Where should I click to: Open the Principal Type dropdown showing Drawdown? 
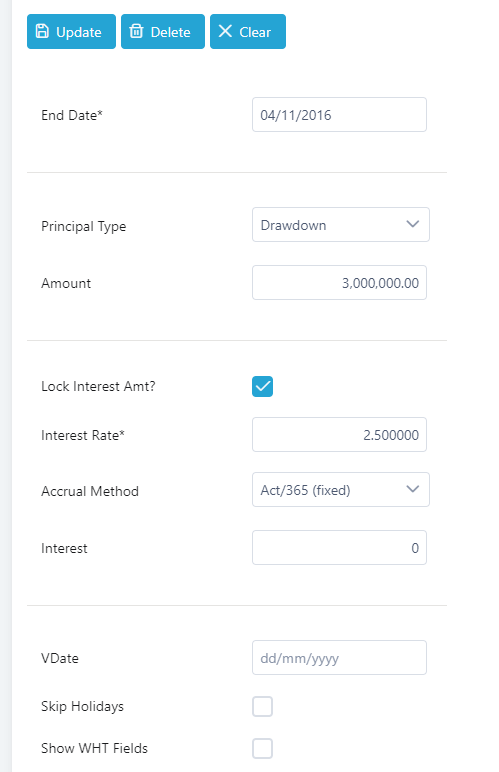[x=341, y=225]
